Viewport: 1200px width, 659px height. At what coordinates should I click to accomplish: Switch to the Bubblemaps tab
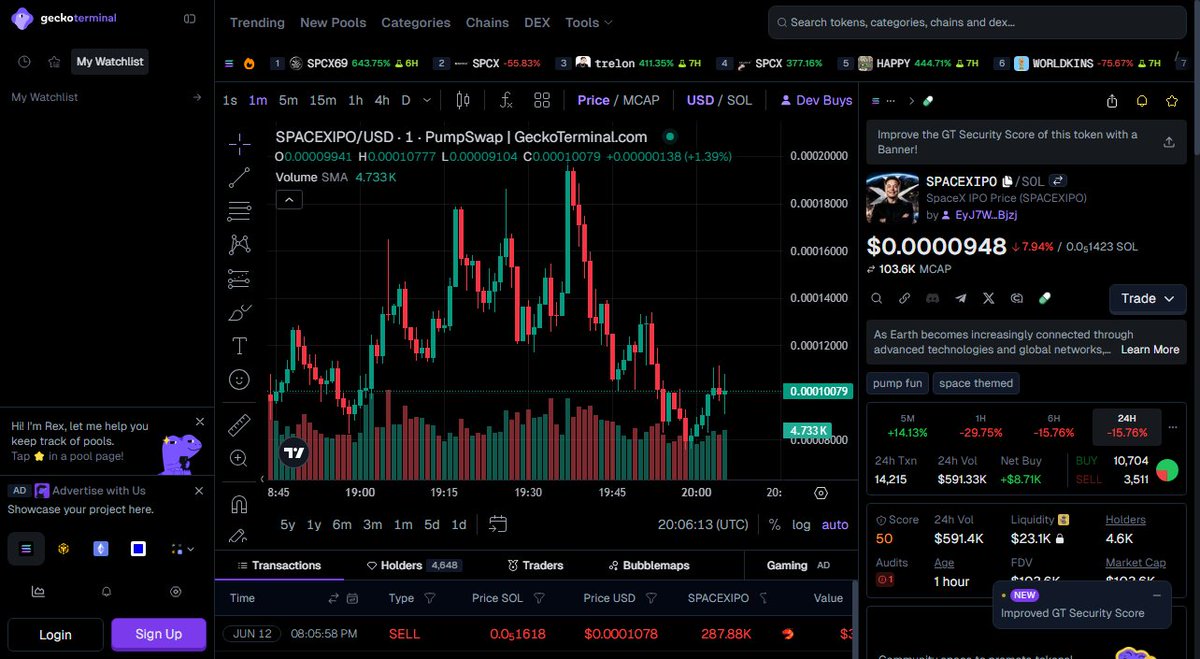[648, 565]
